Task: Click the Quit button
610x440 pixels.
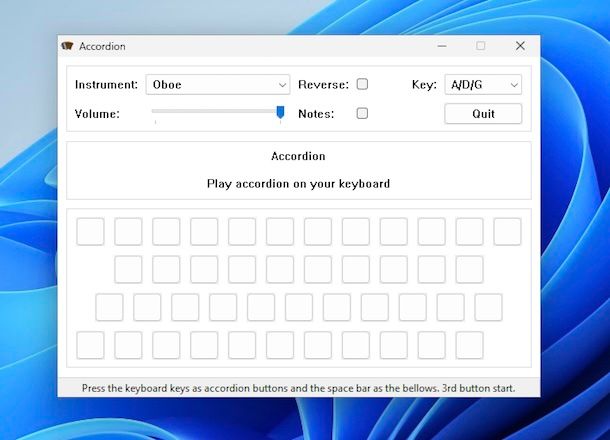Action: pos(483,114)
